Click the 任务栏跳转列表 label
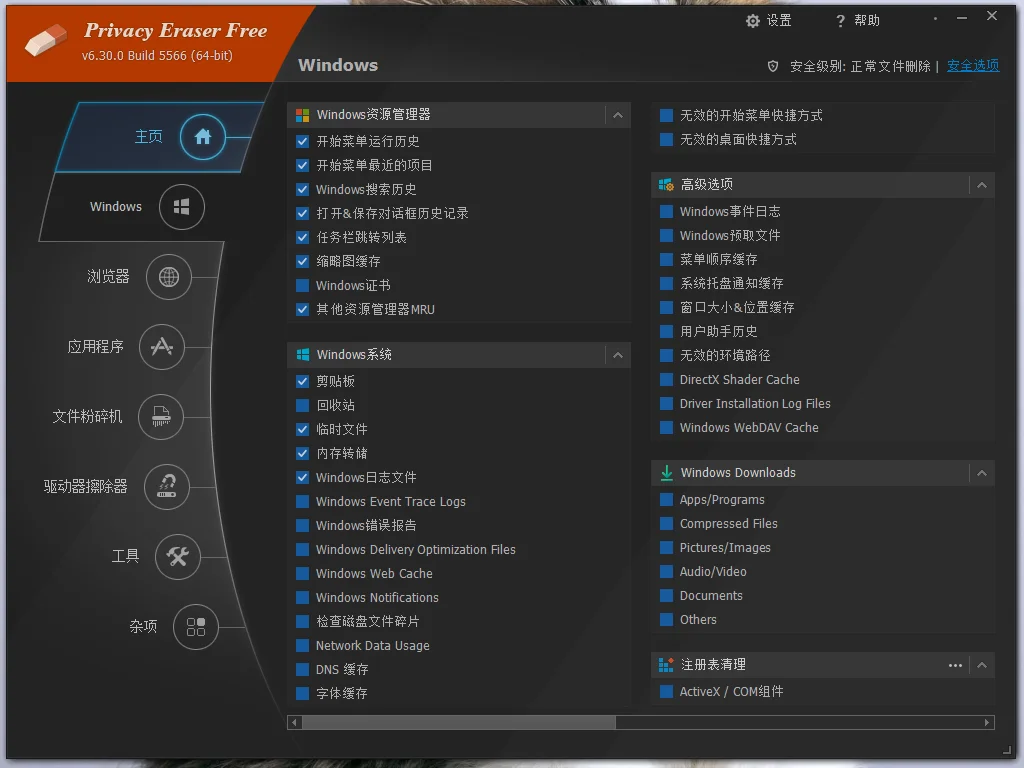This screenshot has height=768, width=1024. click(x=361, y=238)
